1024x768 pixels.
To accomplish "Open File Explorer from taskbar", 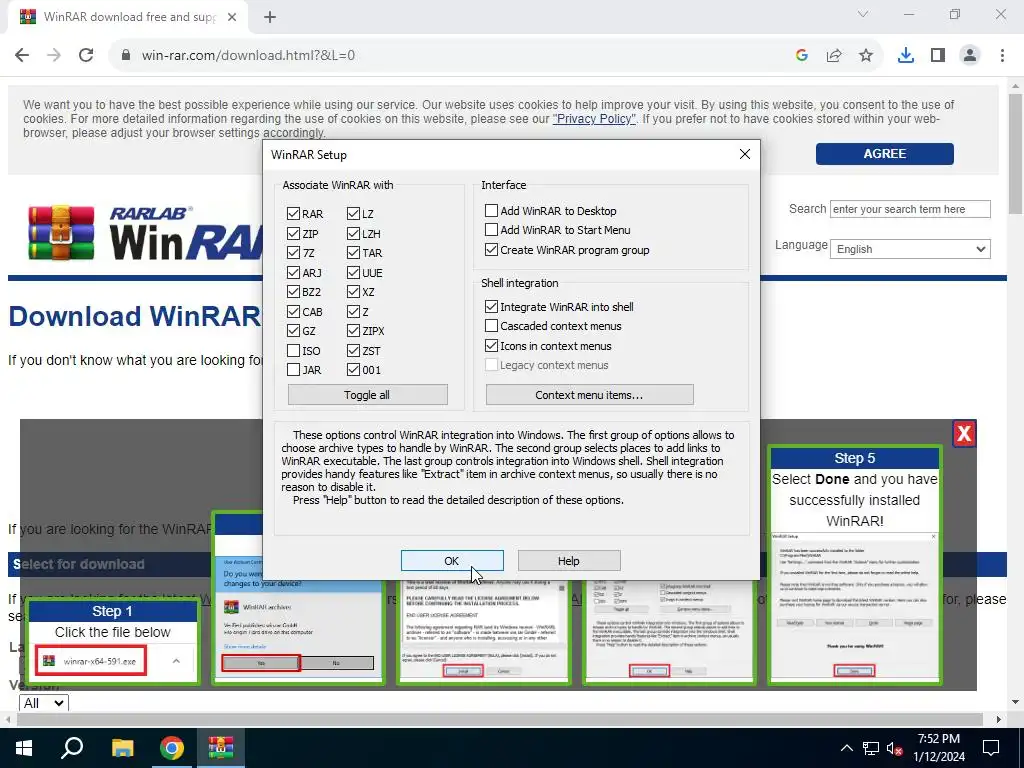I will [x=122, y=748].
